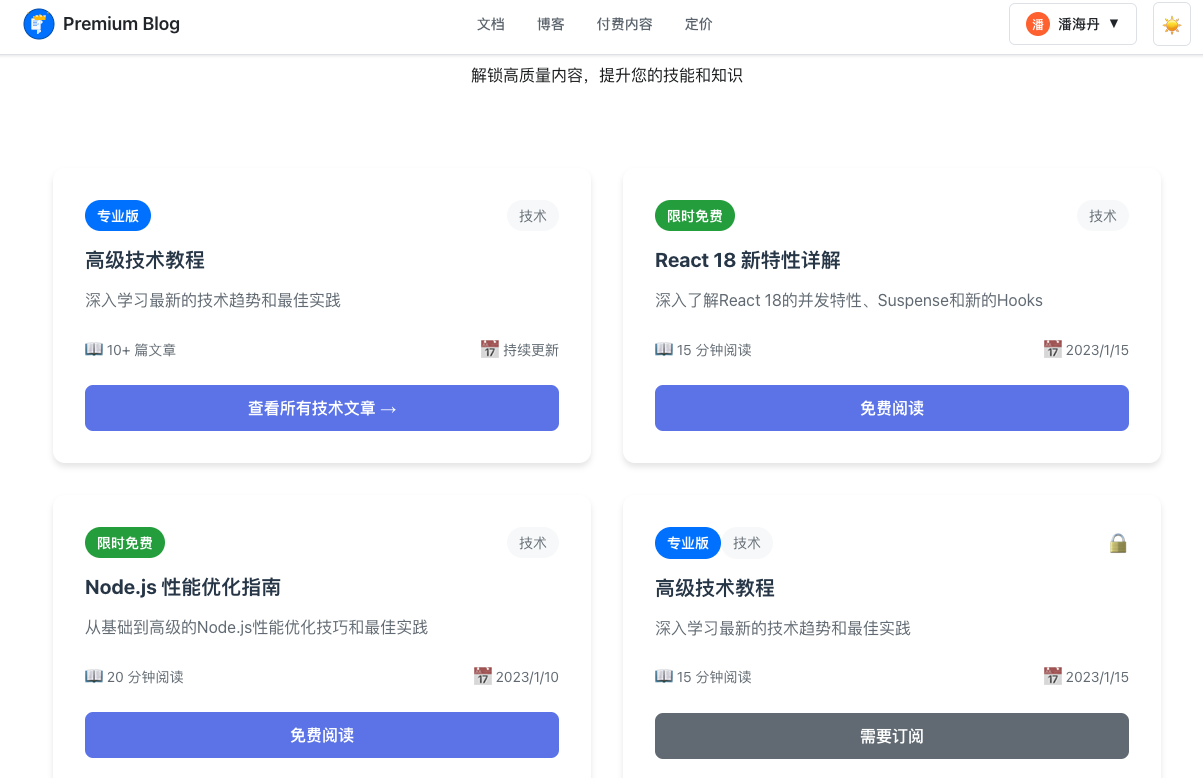
Task: Click the orange 潘 user avatar
Action: 1038,24
